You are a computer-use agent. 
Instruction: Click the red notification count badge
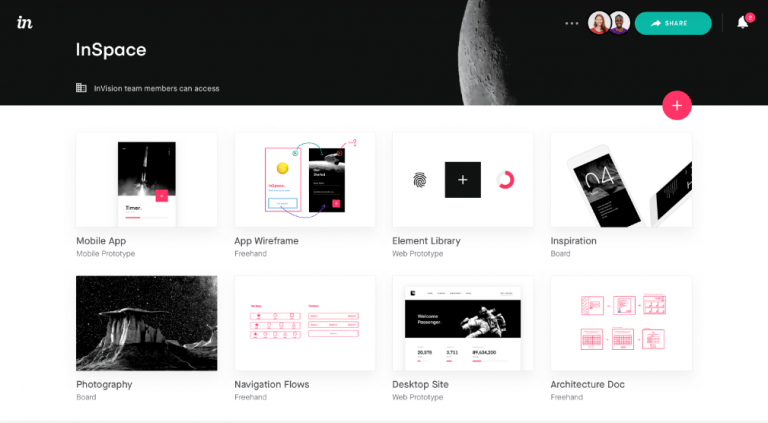pos(750,18)
